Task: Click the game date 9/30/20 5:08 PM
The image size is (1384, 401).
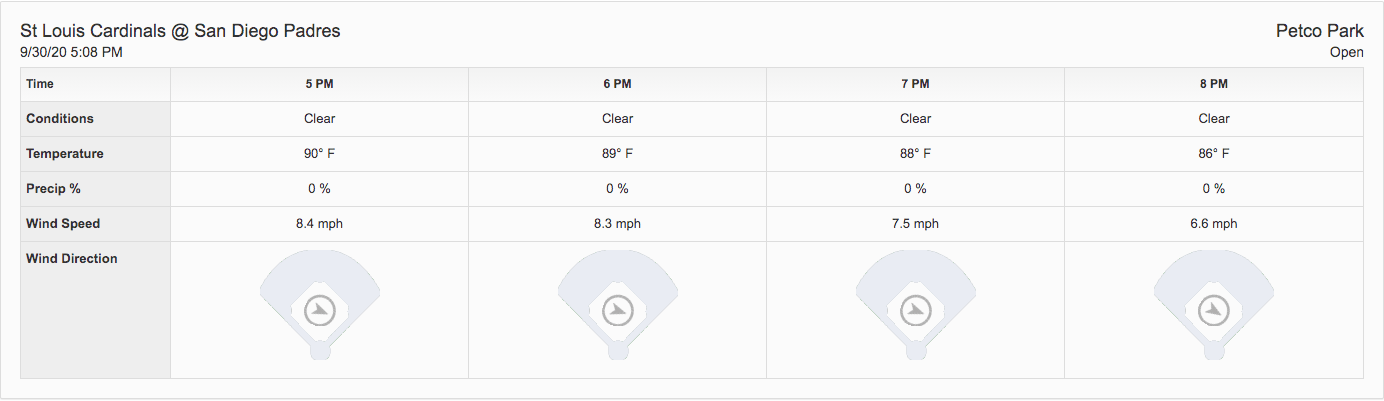Action: point(71,52)
